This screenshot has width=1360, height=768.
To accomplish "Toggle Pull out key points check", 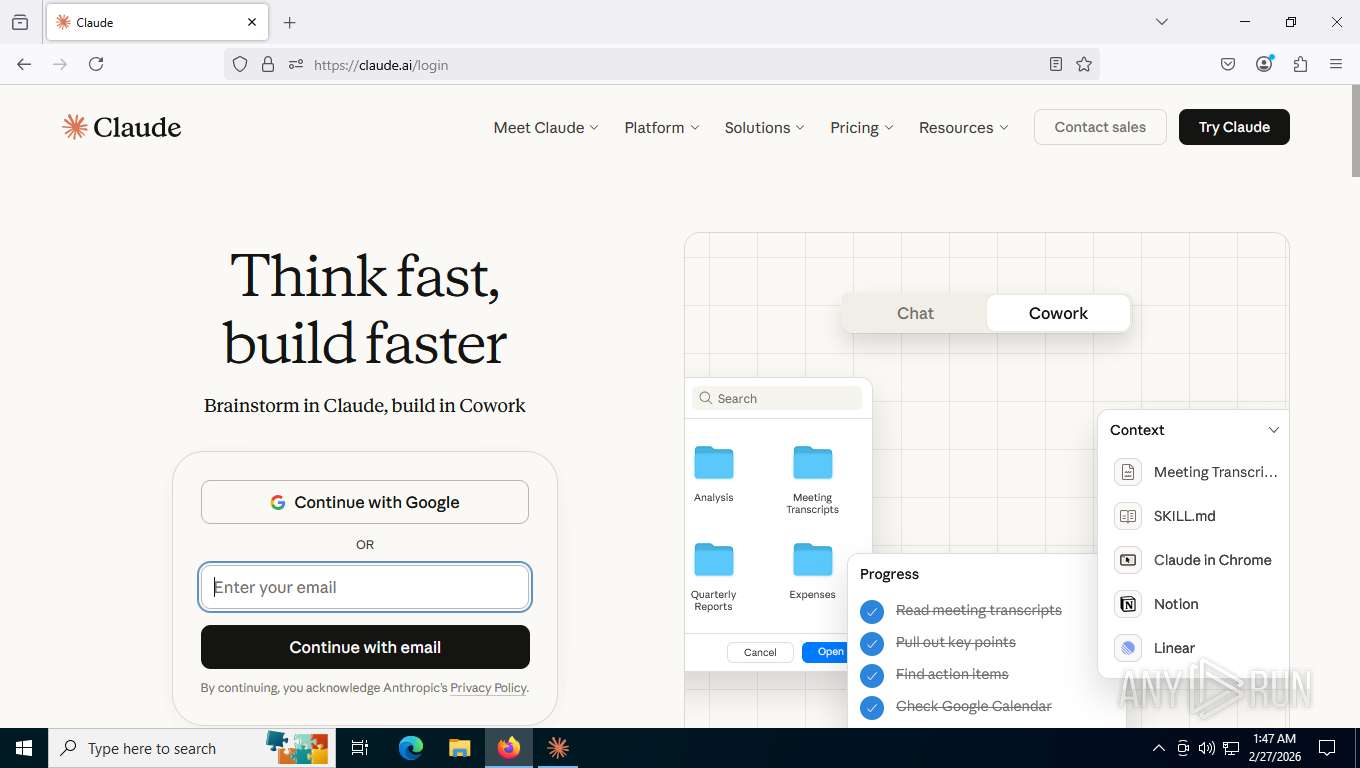I will (x=872, y=643).
